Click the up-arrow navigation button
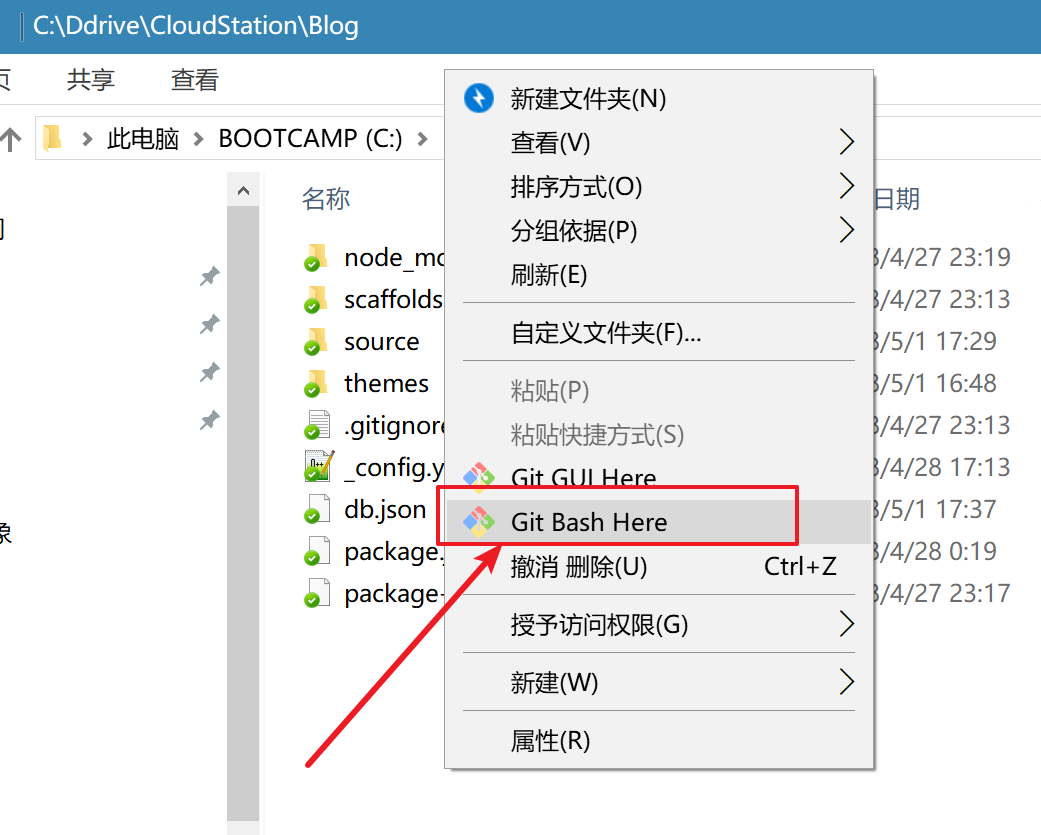 [x=10, y=139]
